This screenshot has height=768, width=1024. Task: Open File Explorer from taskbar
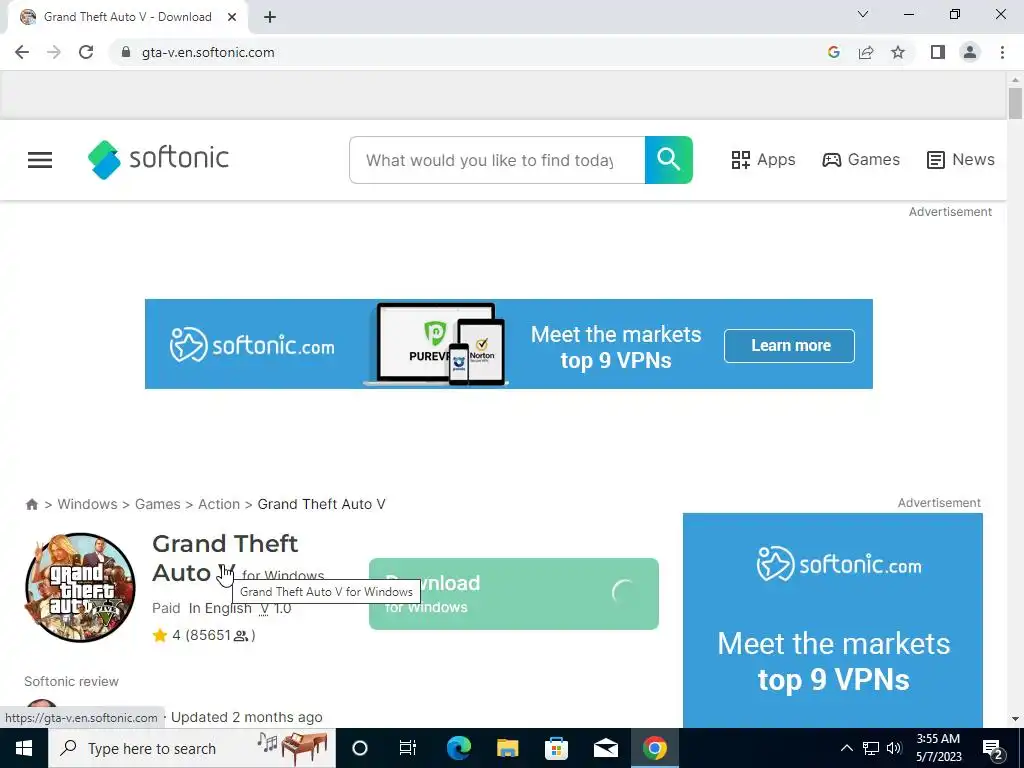tap(507, 748)
